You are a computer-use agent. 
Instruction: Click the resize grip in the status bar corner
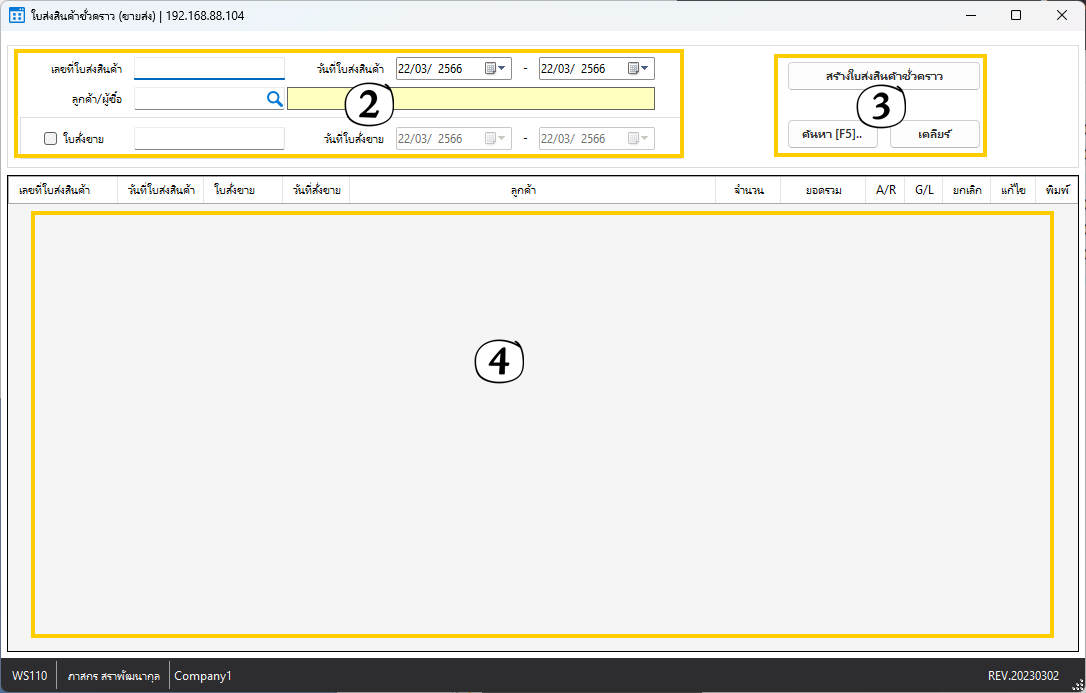(x=1077, y=684)
